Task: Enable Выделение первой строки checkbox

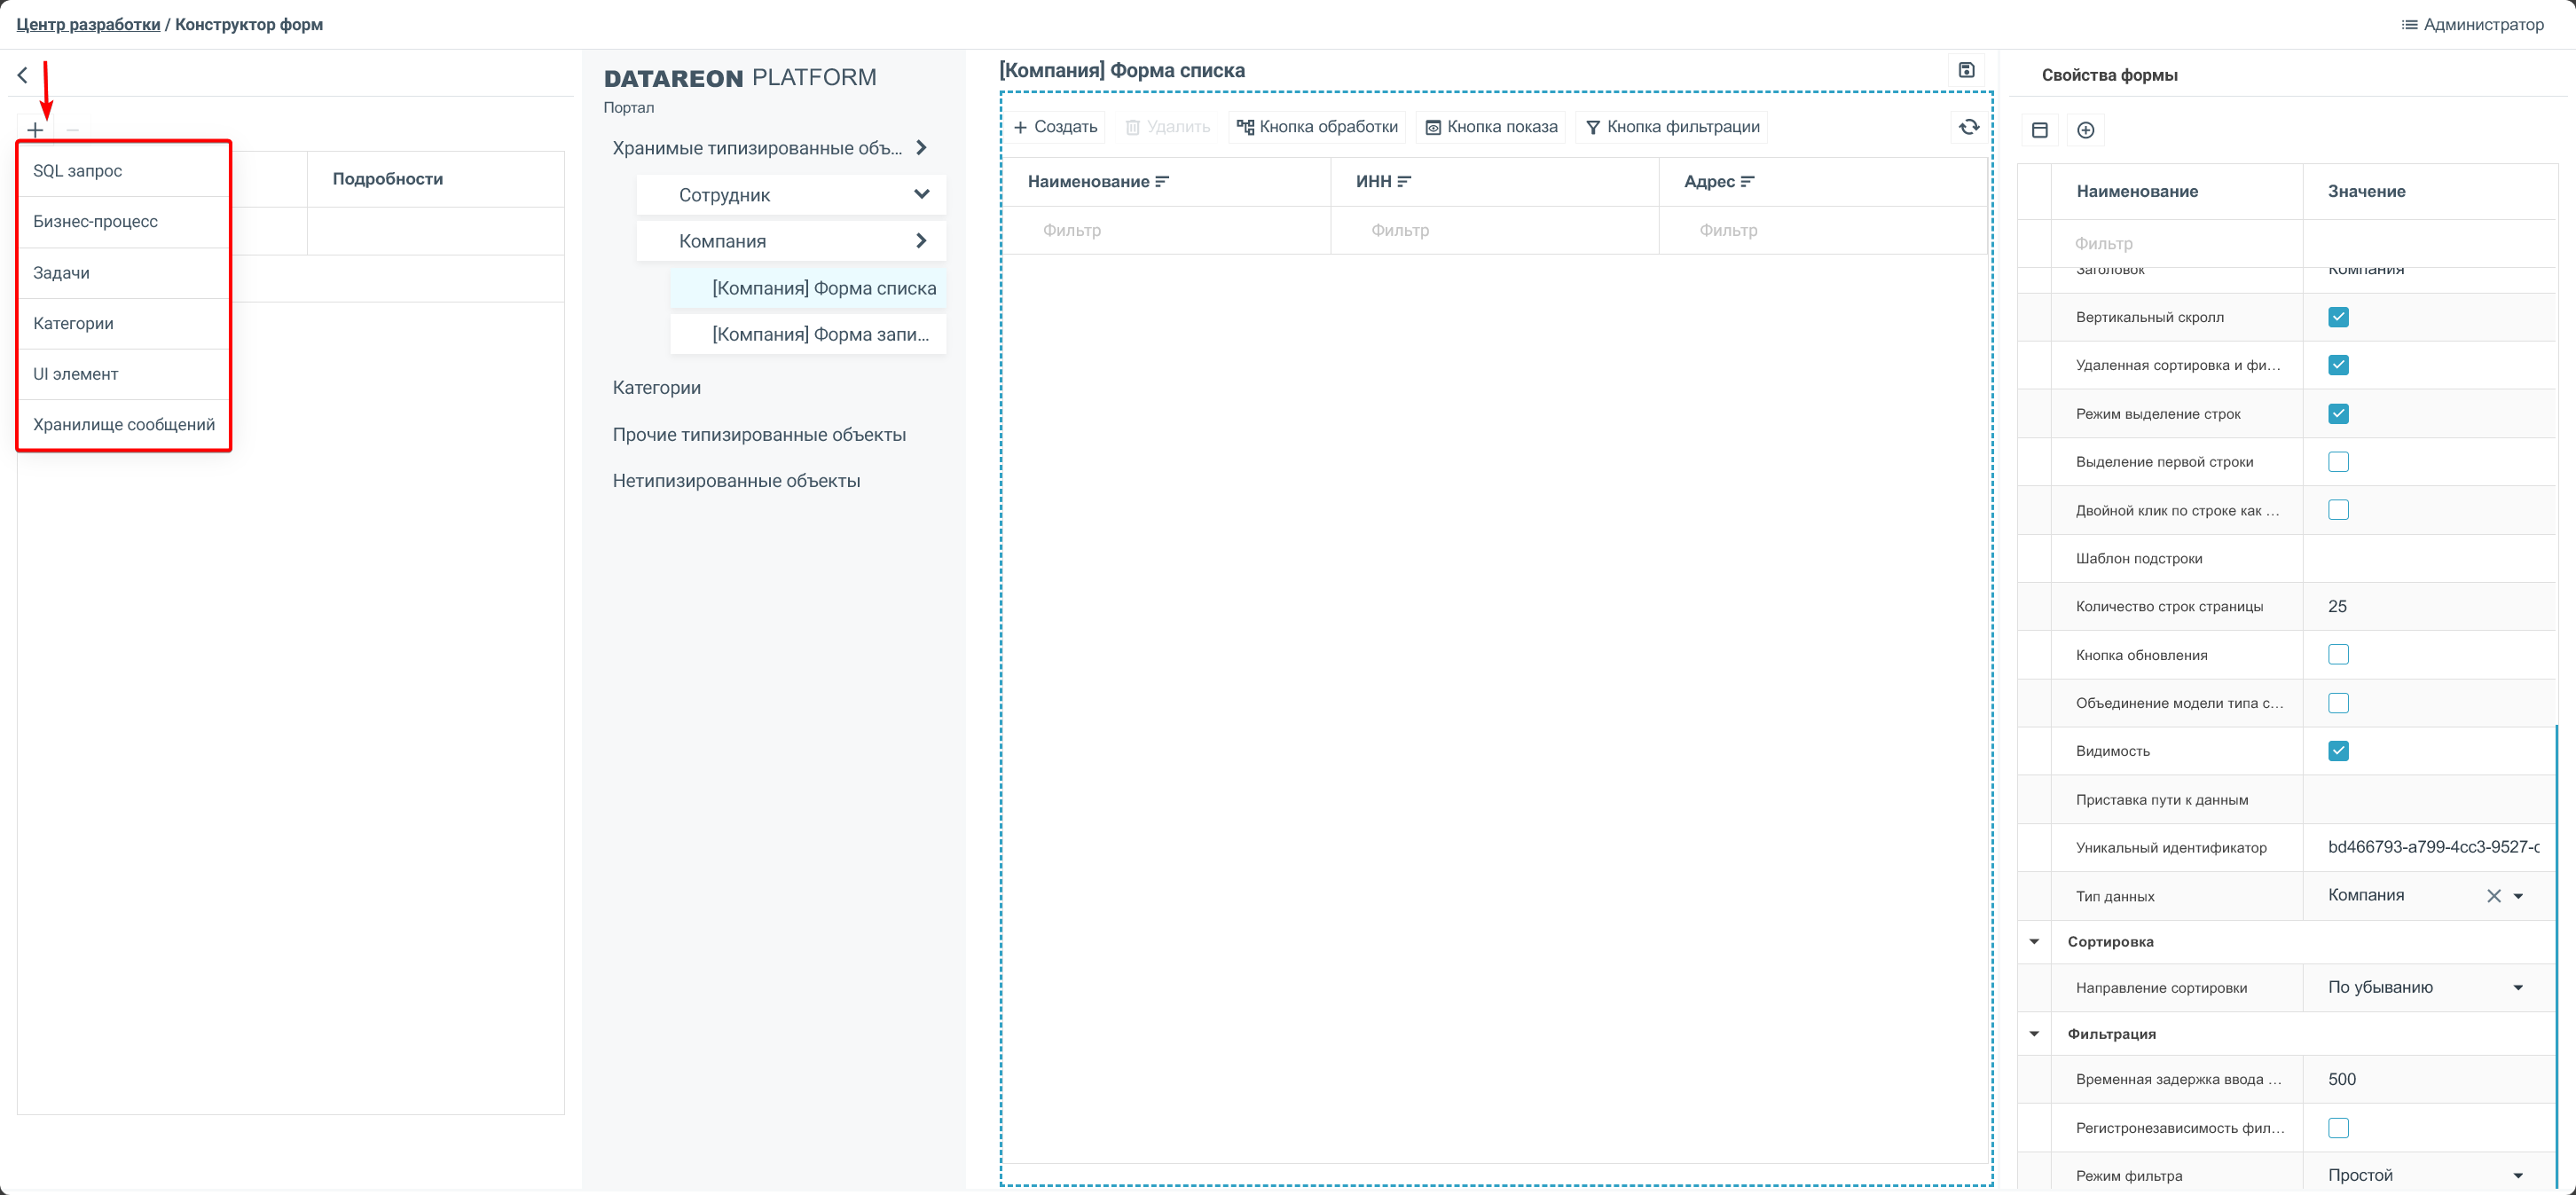Action: (2338, 462)
